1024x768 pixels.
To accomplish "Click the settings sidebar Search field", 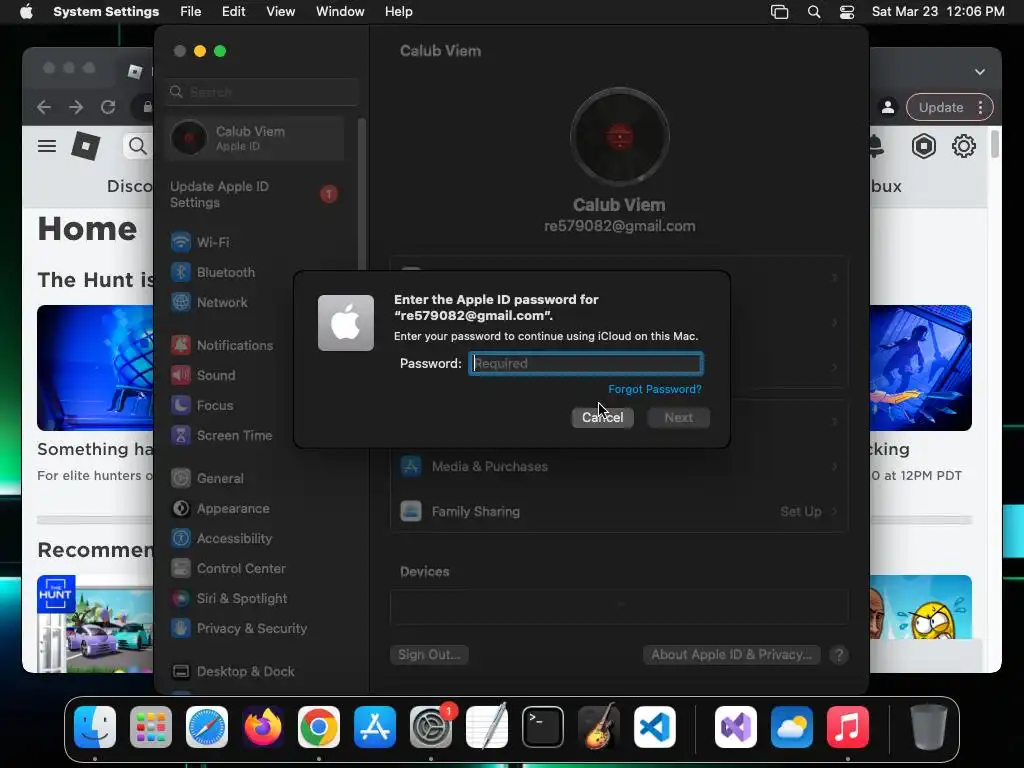I will [261, 92].
